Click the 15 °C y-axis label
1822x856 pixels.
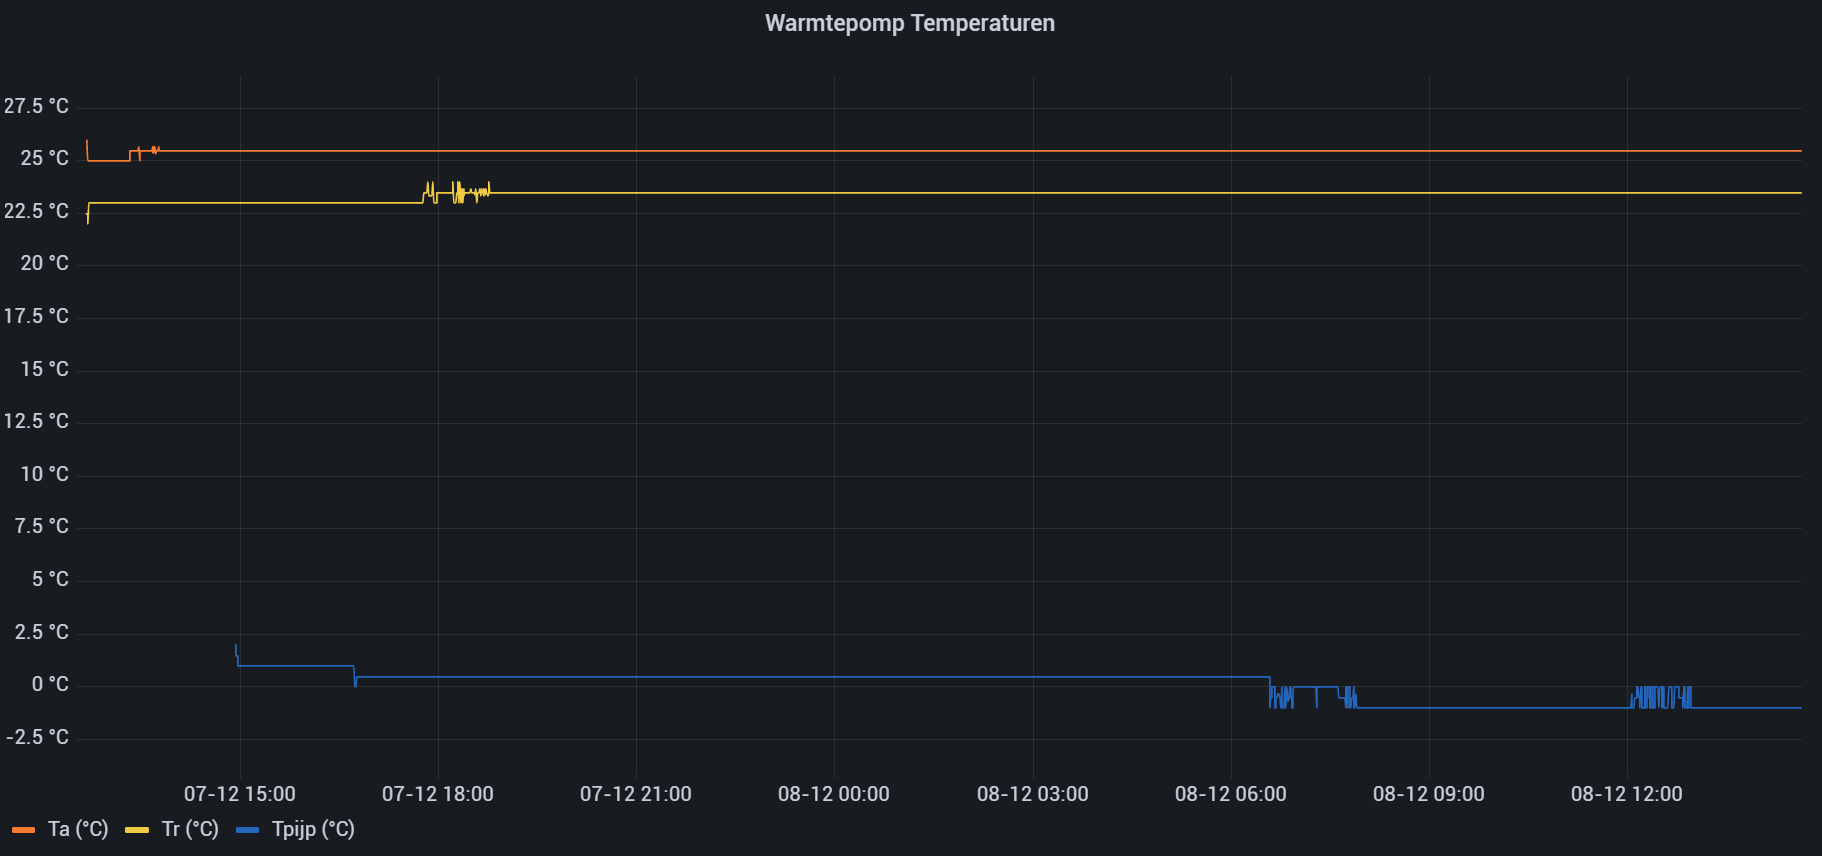tap(45, 369)
